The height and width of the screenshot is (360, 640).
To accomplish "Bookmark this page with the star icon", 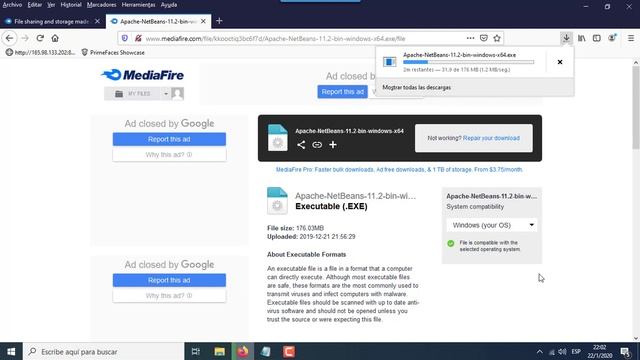I will pos(497,38).
